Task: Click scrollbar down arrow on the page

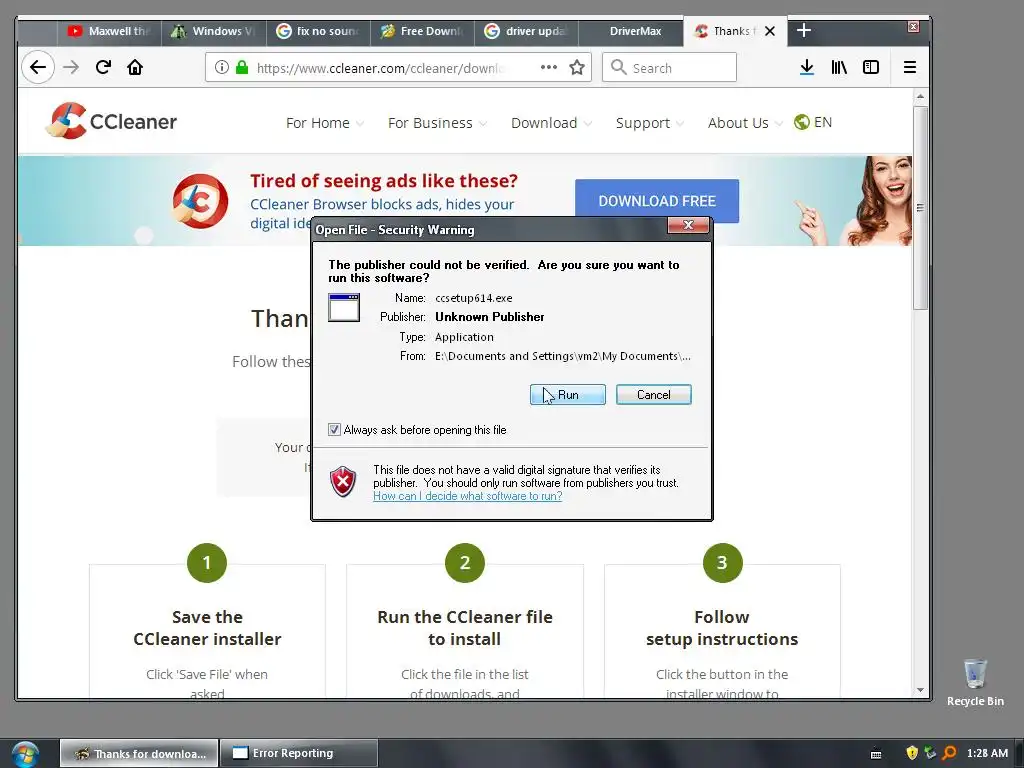Action: [920, 690]
